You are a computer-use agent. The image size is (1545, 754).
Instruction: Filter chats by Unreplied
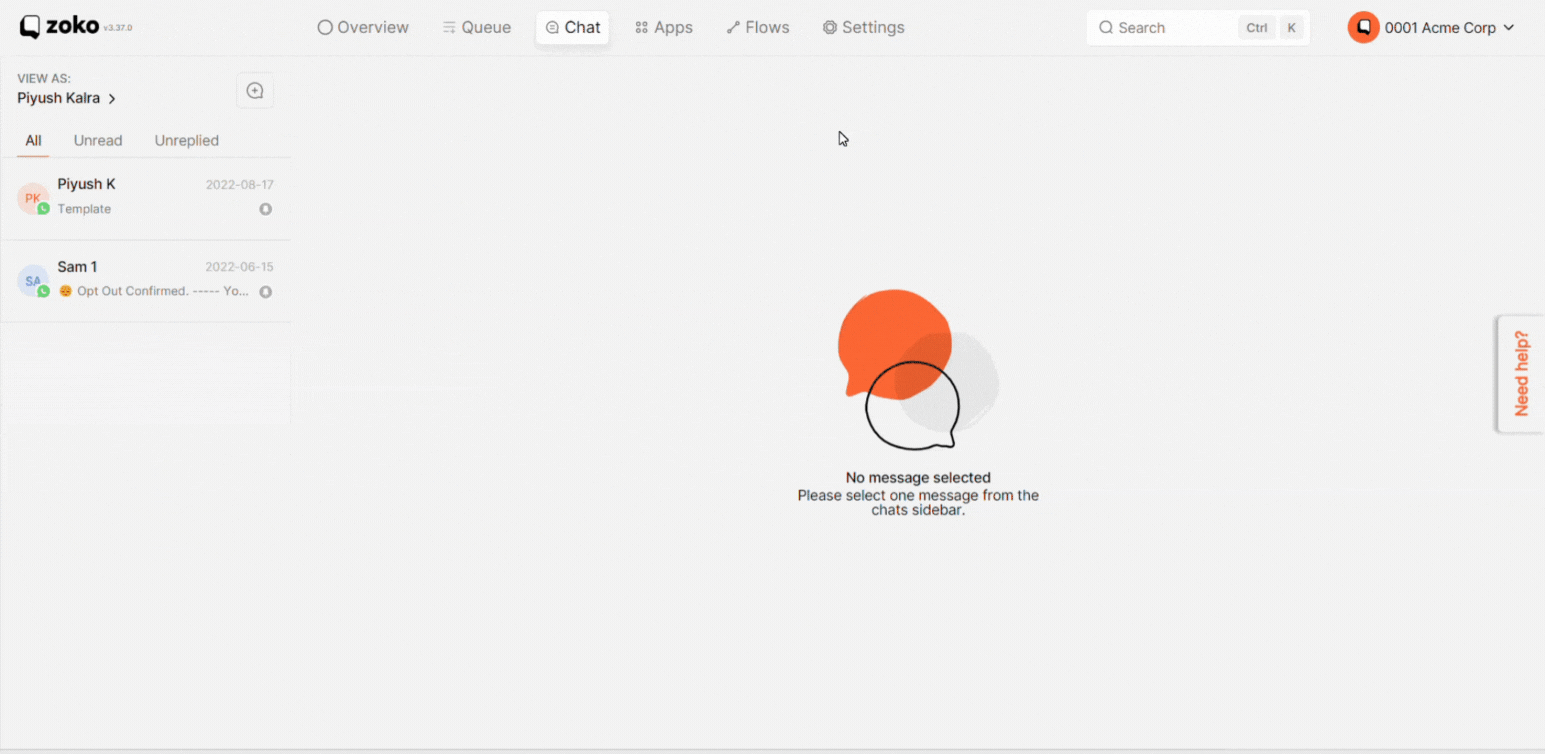[187, 141]
